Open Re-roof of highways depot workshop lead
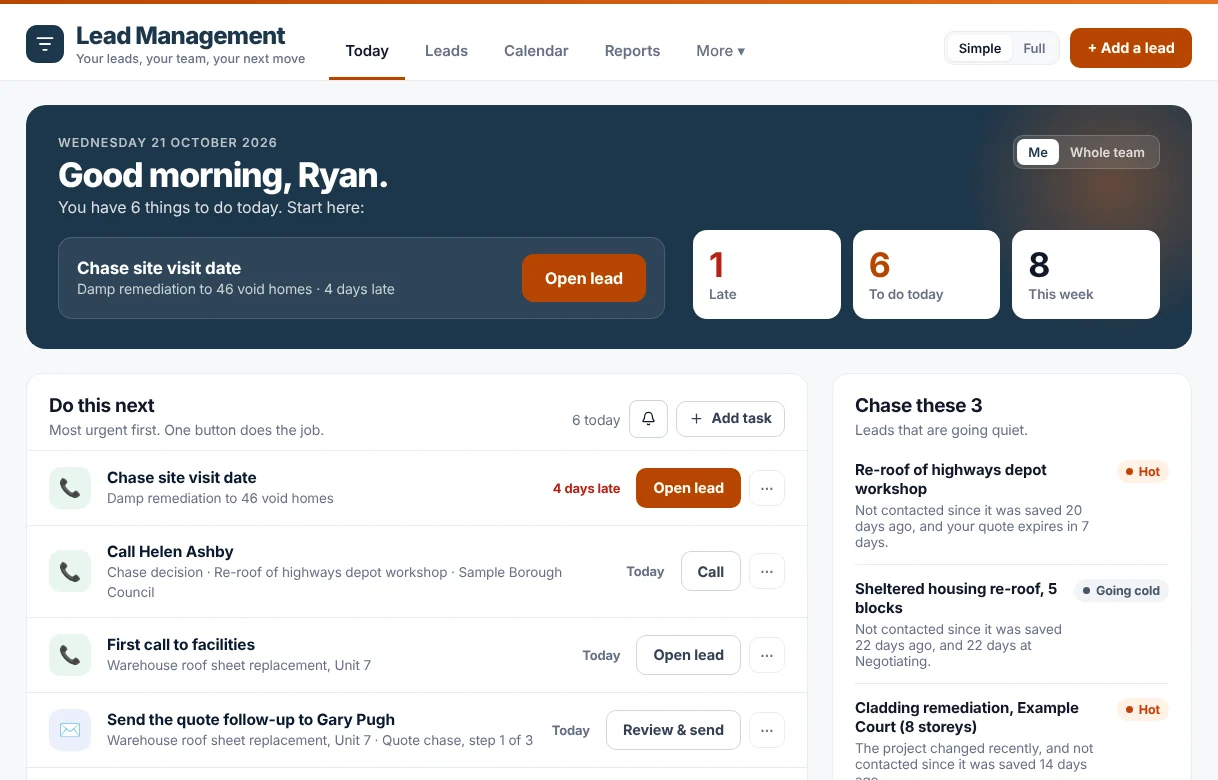1218x780 pixels. pos(951,479)
